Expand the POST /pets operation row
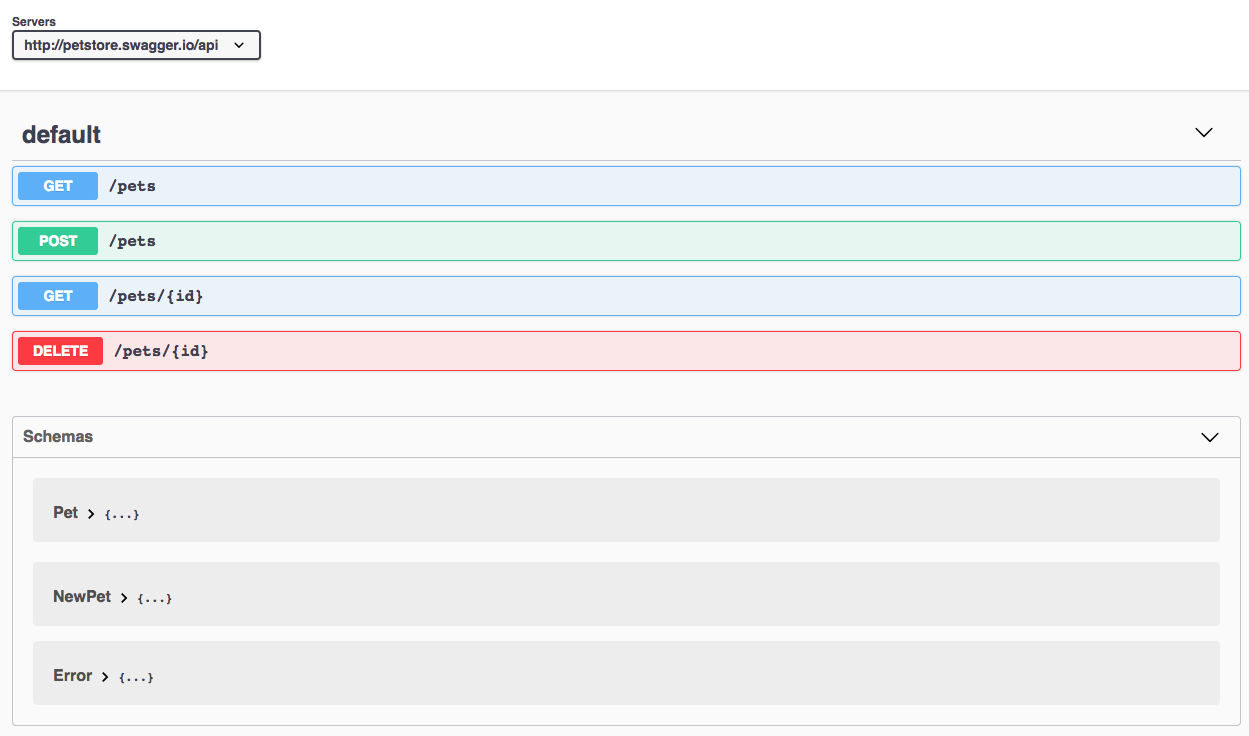This screenshot has width=1249, height=736. click(x=626, y=241)
